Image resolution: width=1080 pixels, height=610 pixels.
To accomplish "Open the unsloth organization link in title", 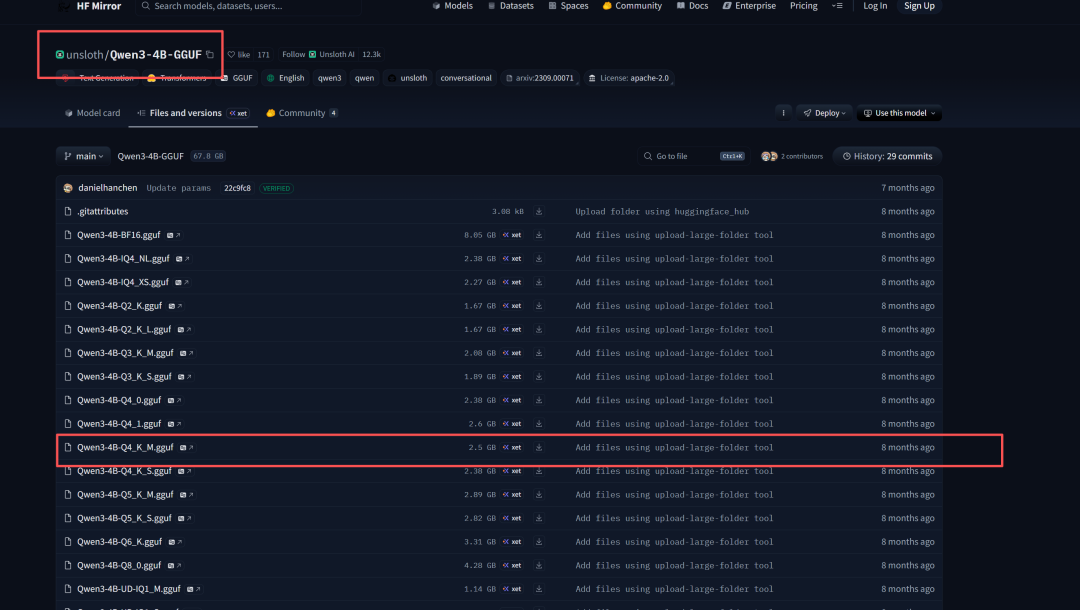I will click(x=84, y=54).
